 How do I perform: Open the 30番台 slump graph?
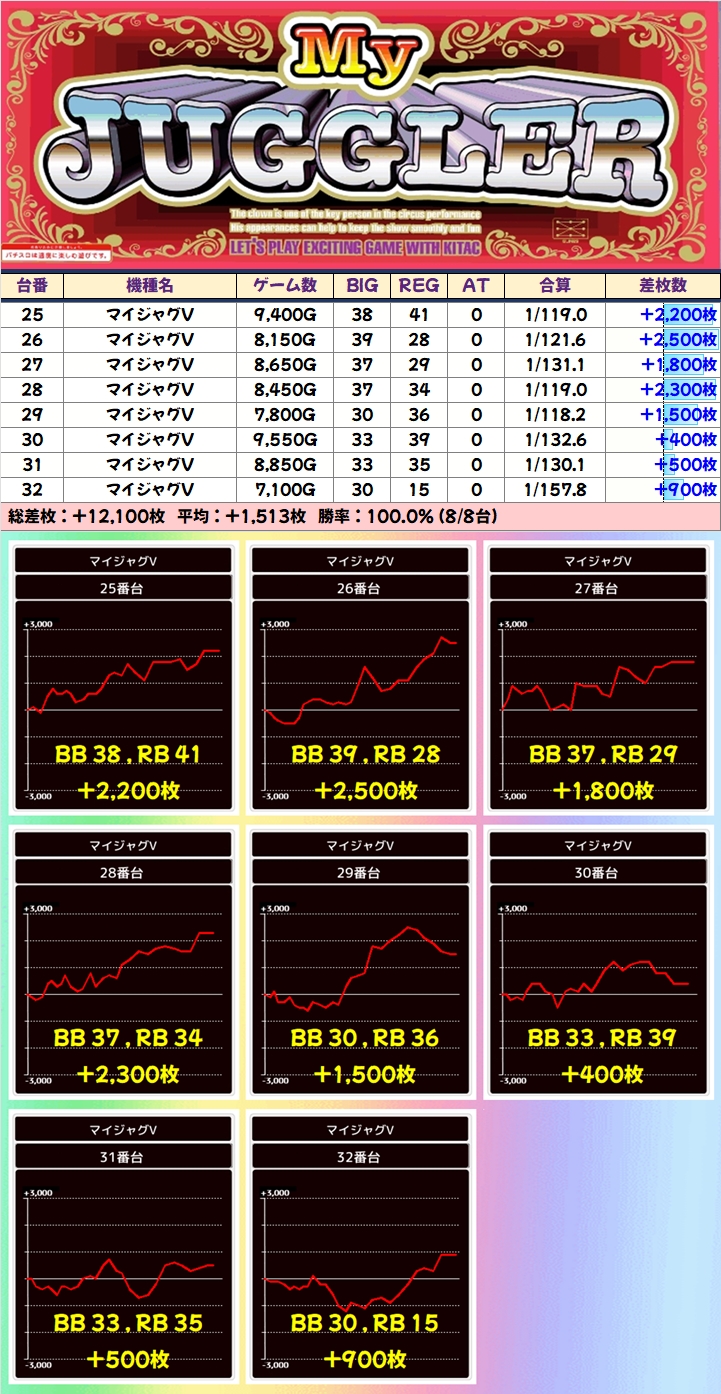pyautogui.click(x=597, y=962)
